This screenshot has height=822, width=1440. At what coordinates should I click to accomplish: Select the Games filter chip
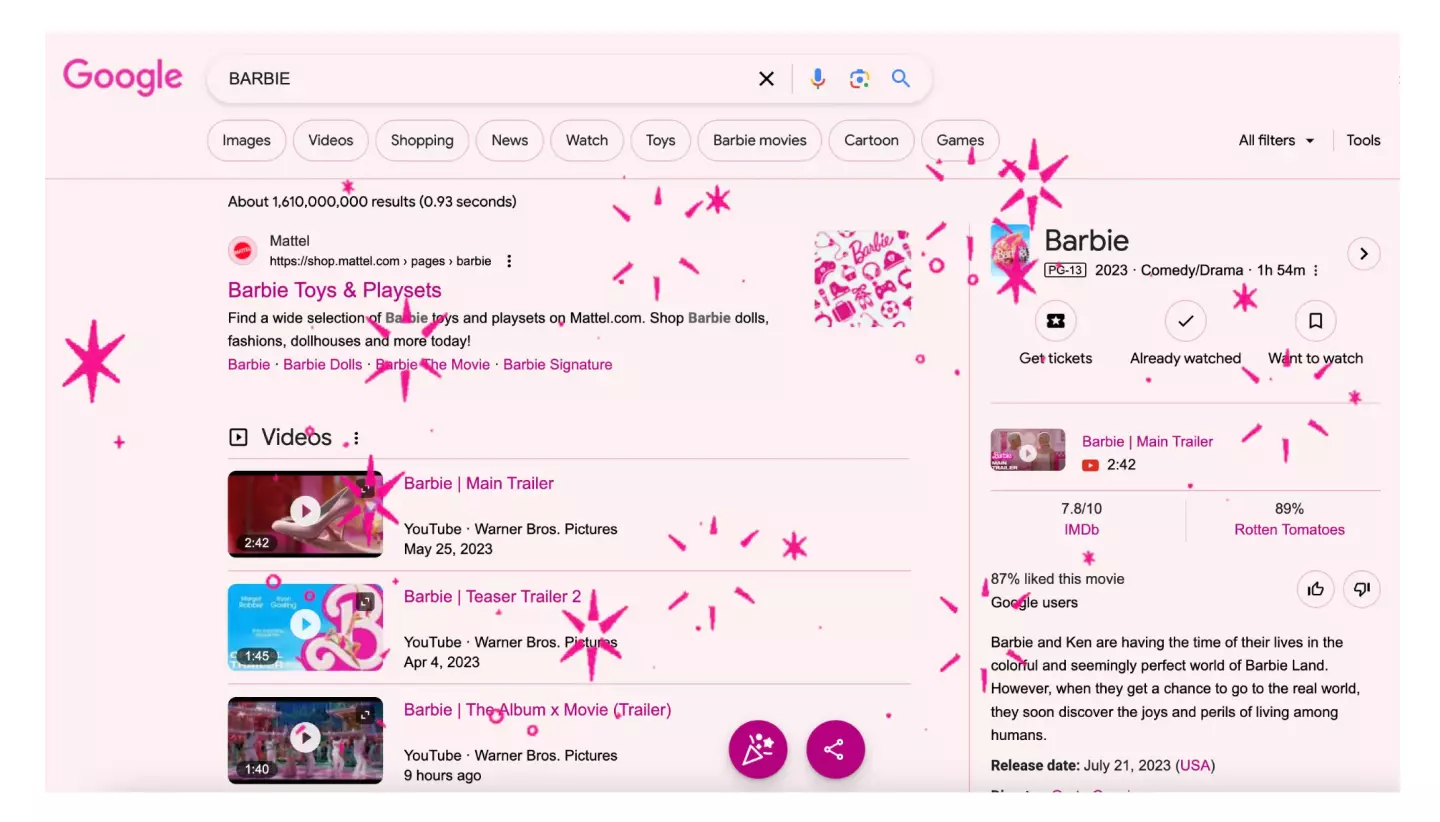[x=960, y=140]
